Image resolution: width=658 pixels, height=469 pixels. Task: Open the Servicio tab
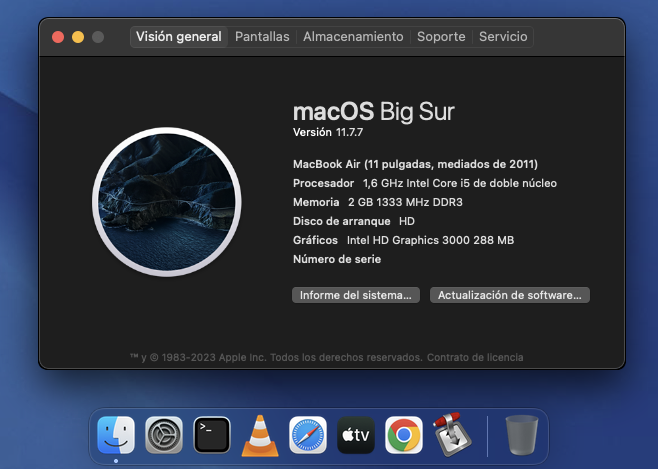(503, 37)
